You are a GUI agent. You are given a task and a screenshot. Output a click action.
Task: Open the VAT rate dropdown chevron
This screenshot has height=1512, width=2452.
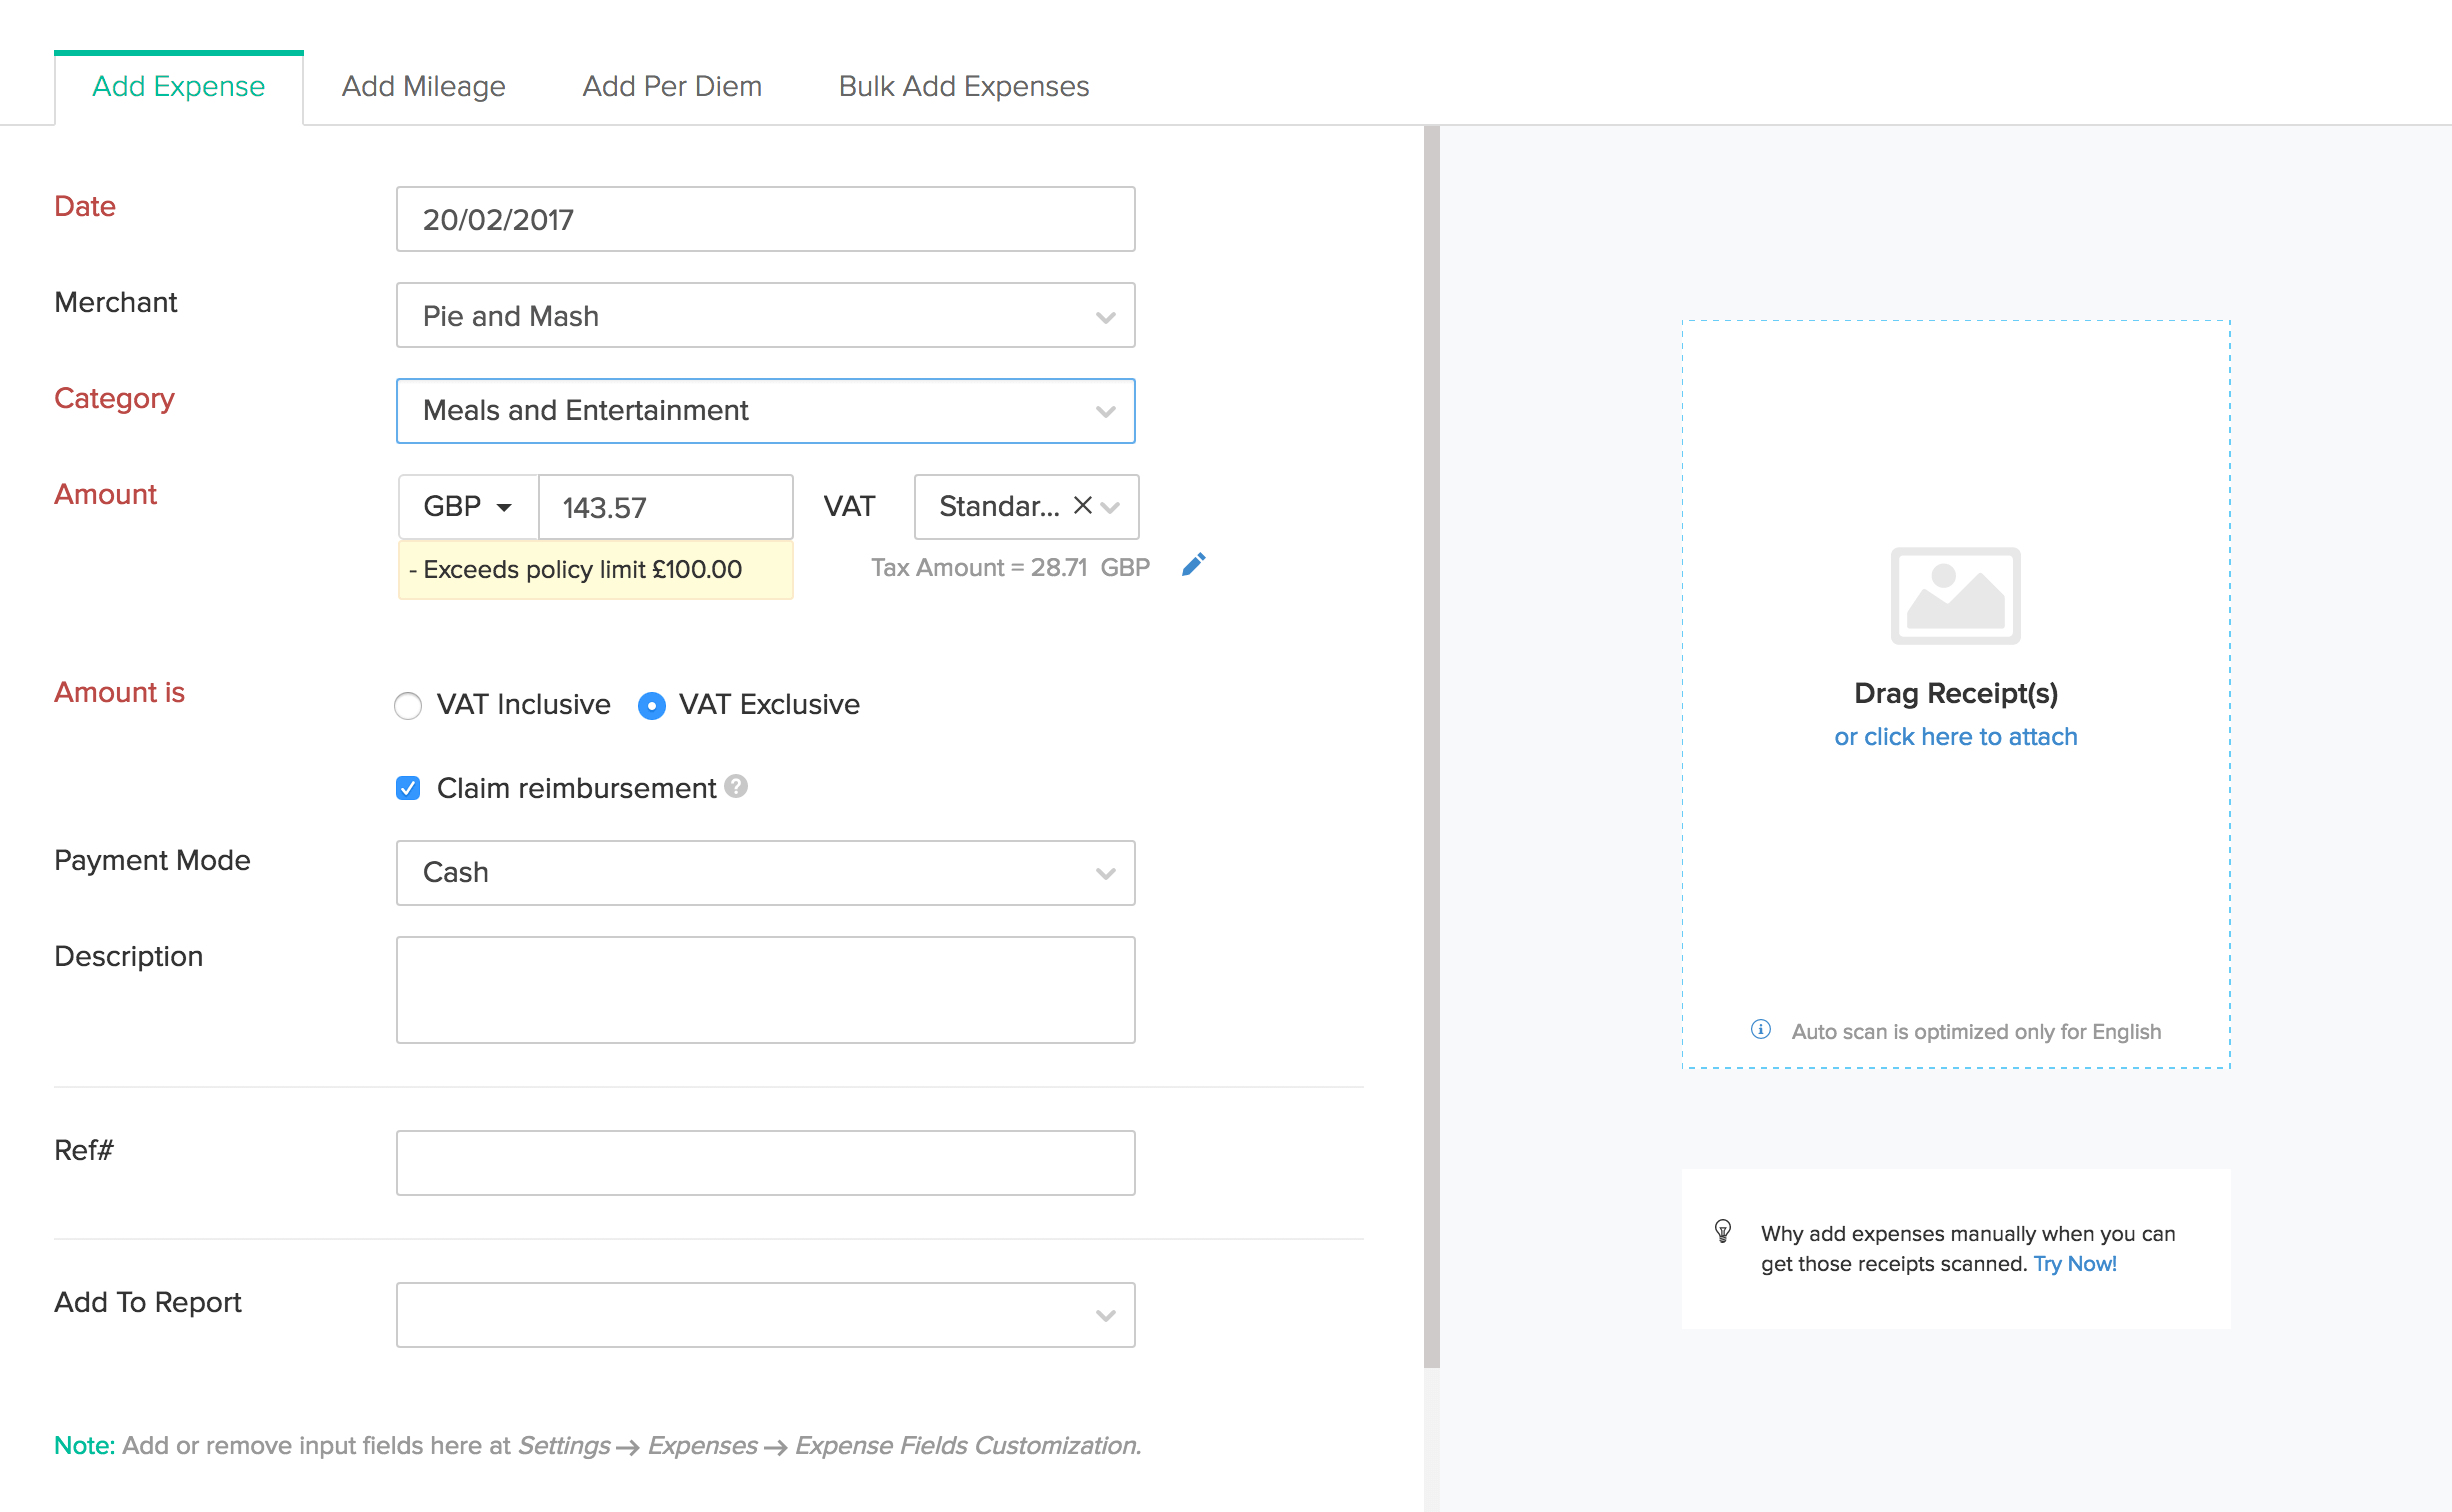pos(1110,507)
